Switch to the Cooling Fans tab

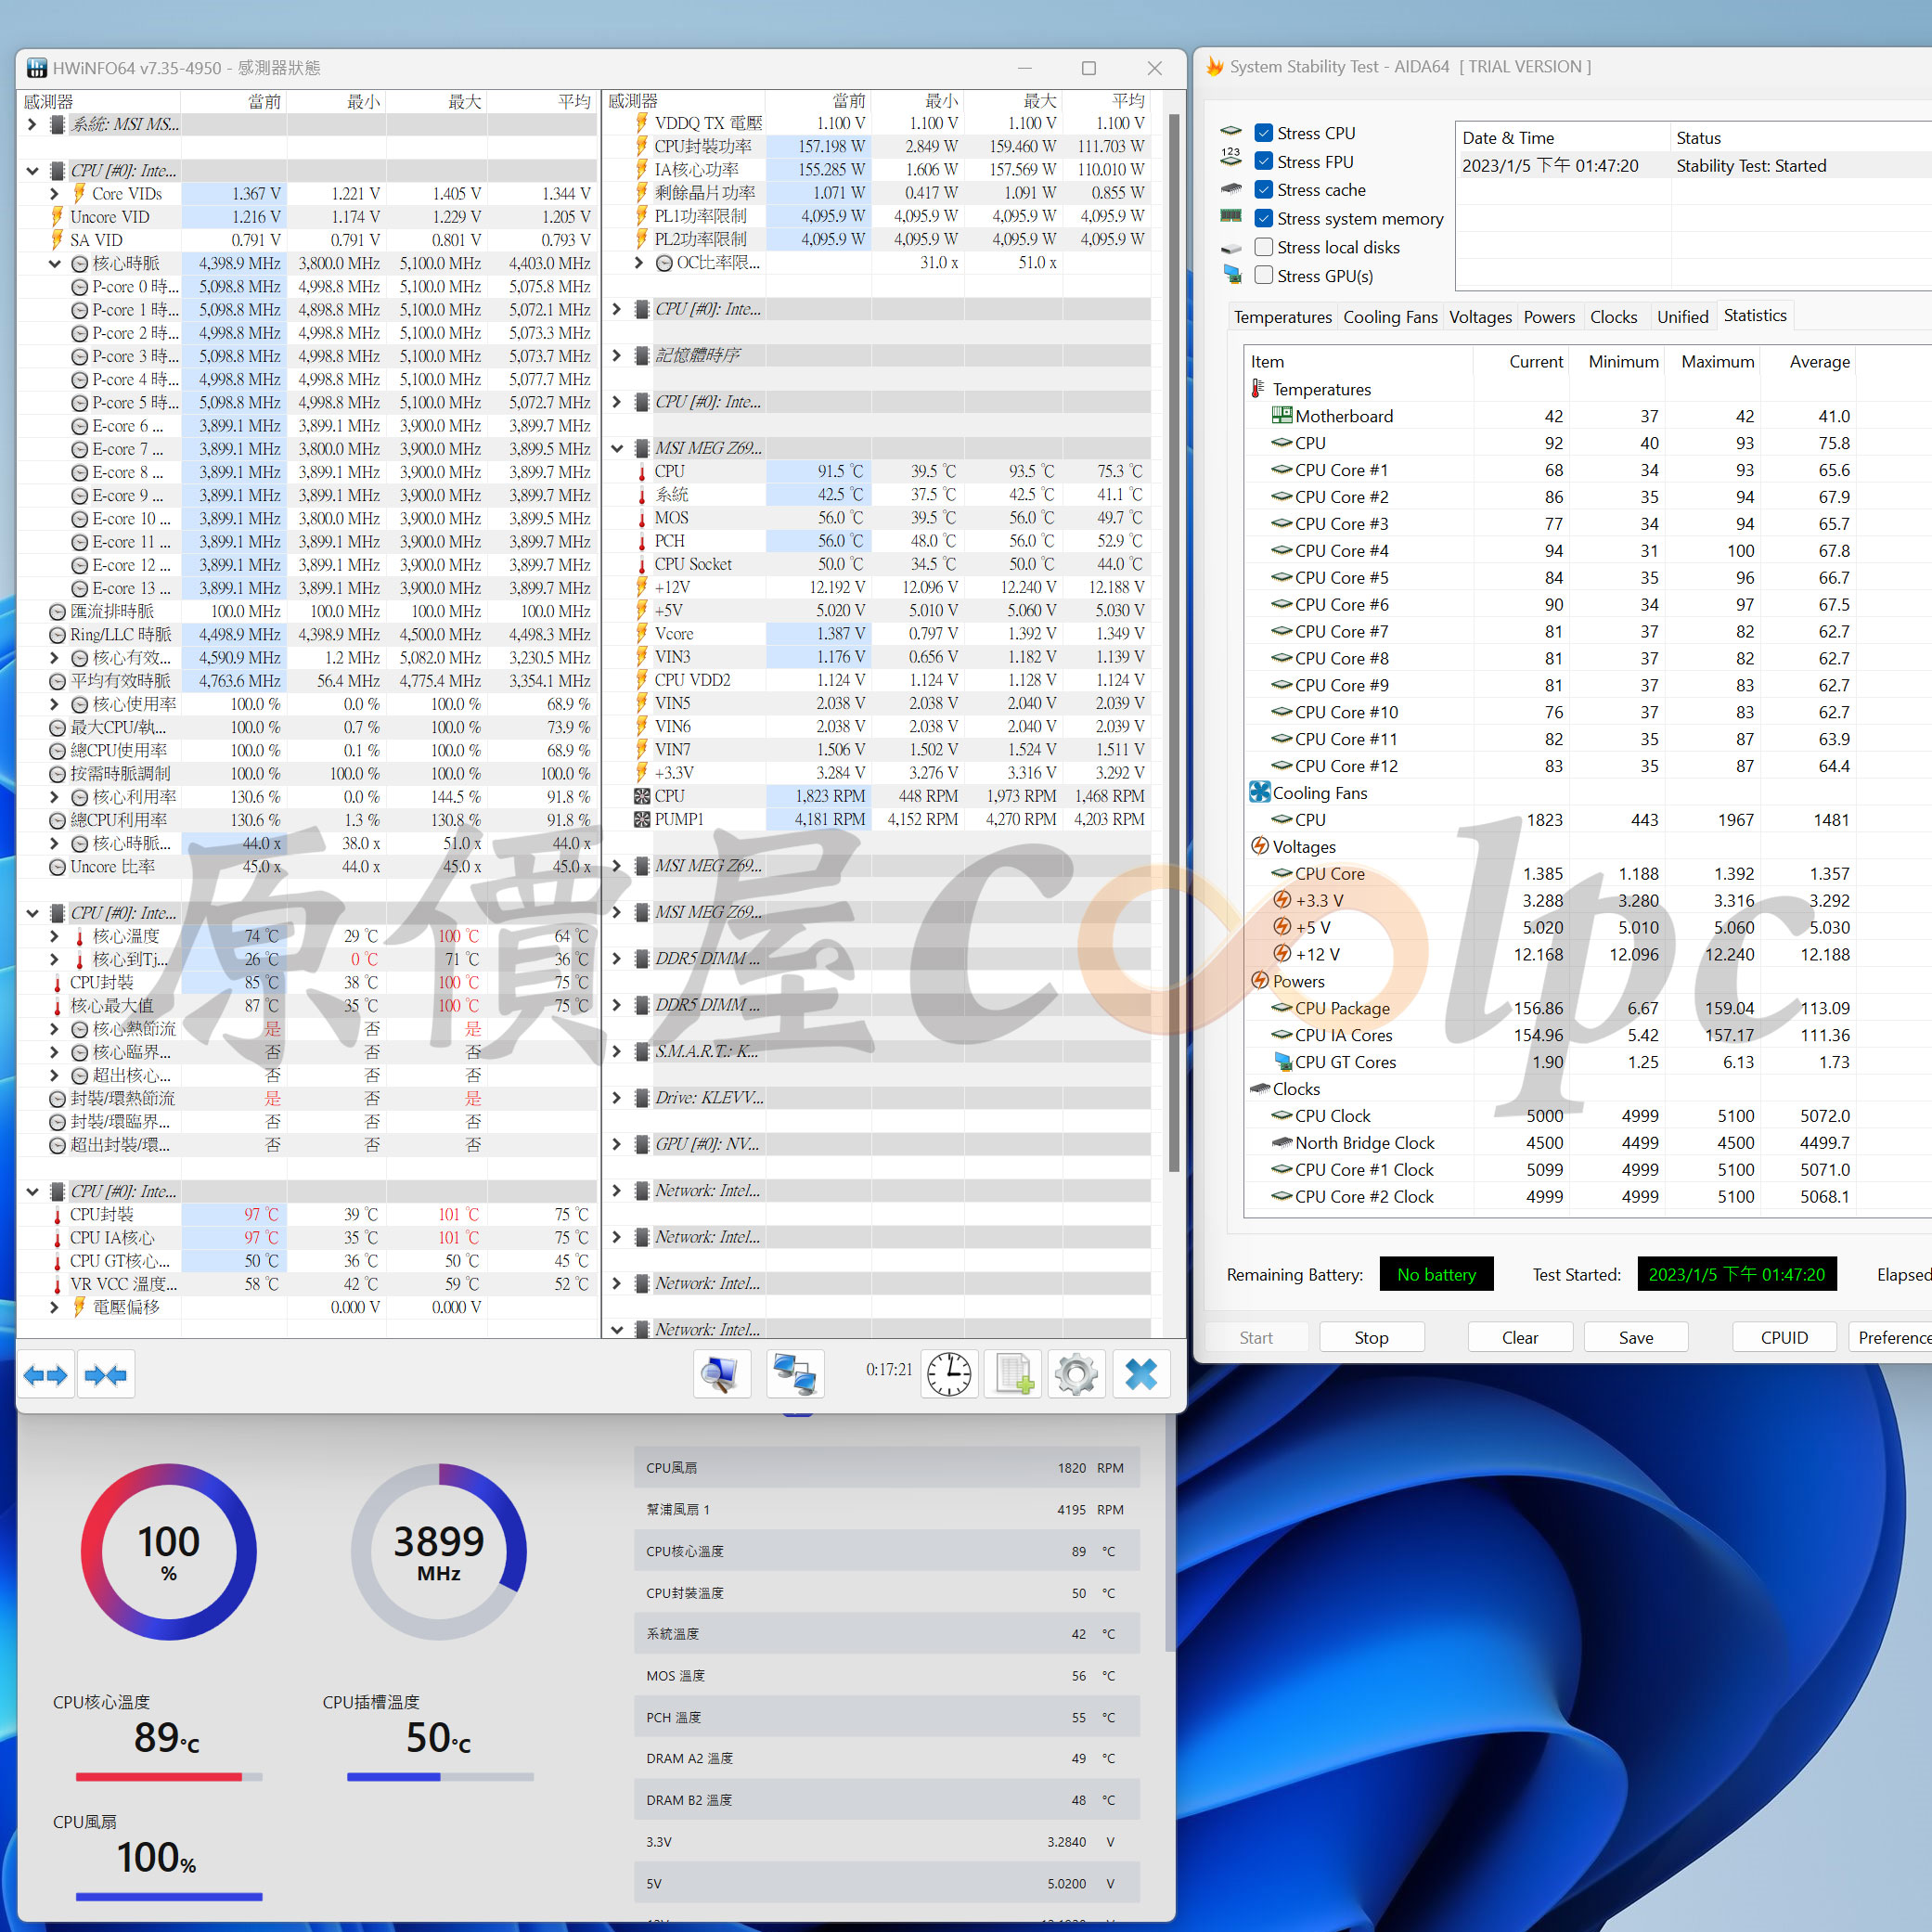(1390, 317)
